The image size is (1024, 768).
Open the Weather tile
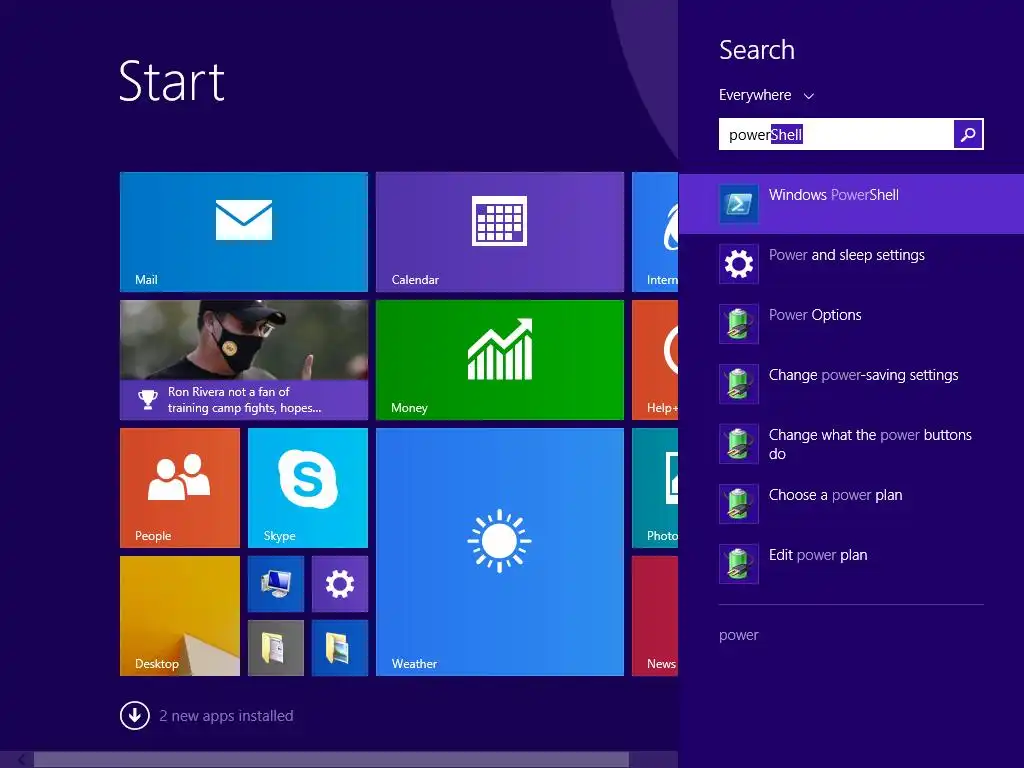pyautogui.click(x=500, y=552)
